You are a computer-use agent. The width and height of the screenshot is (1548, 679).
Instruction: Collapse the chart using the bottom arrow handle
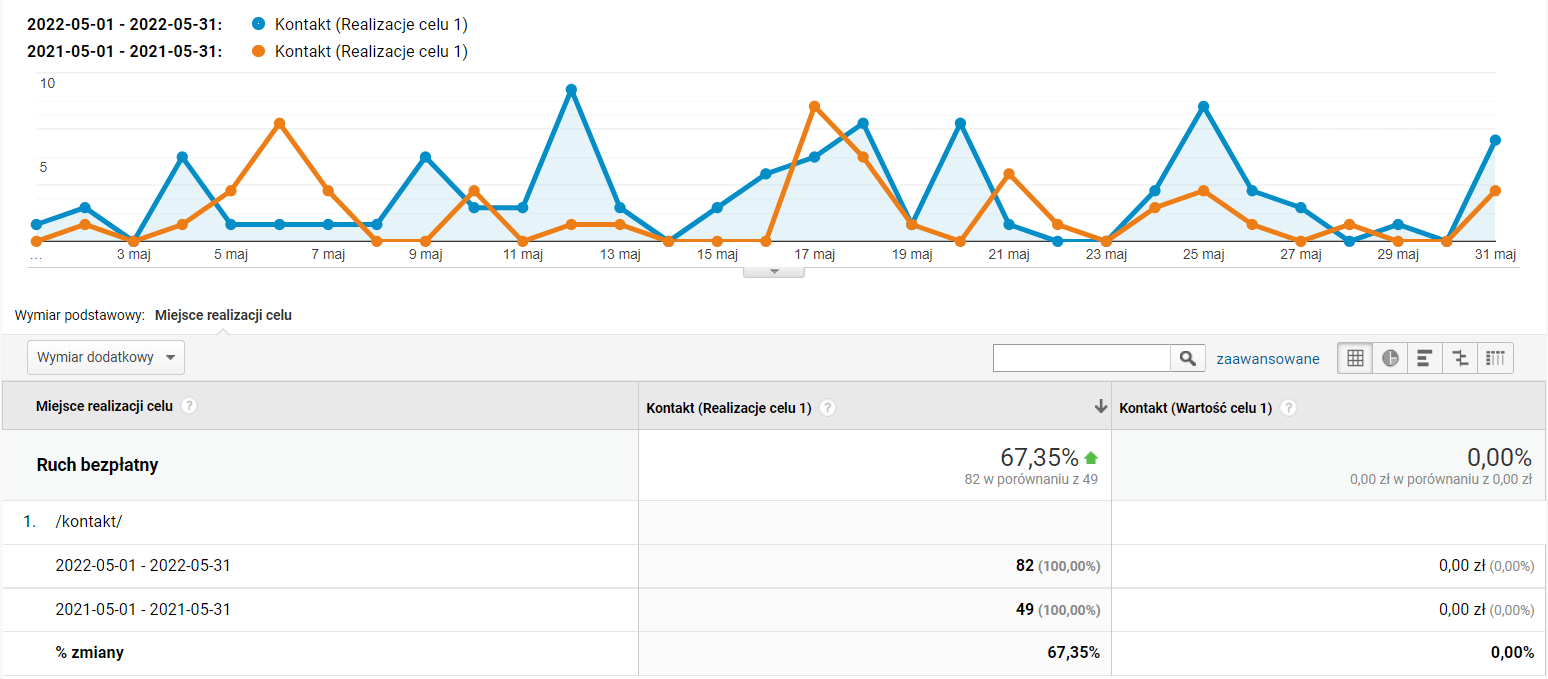(773, 271)
